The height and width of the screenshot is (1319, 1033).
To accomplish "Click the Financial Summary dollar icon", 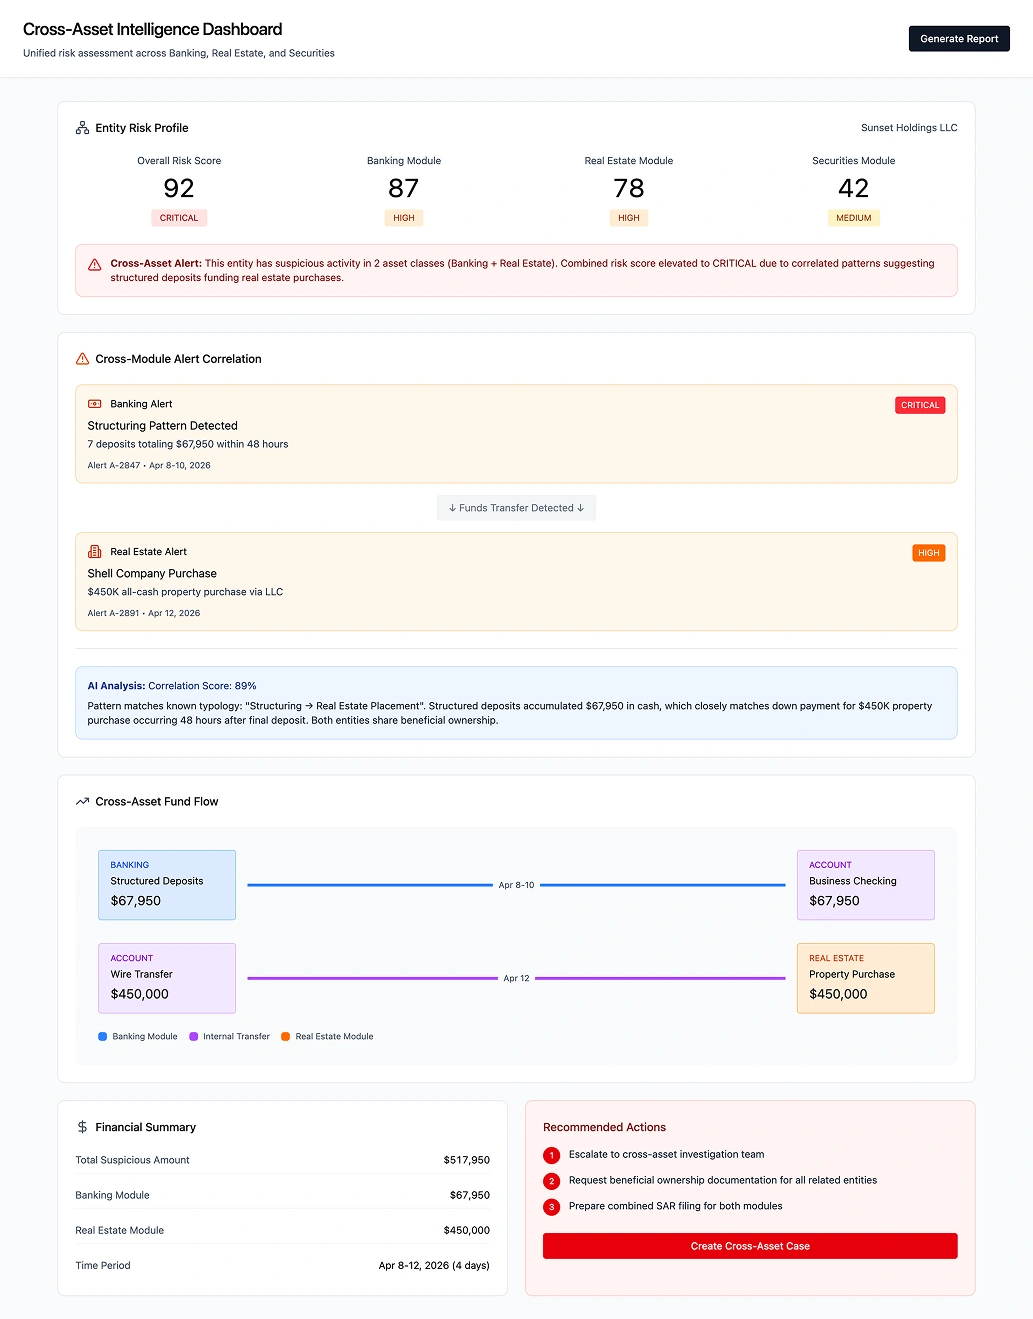I will coord(81,1126).
